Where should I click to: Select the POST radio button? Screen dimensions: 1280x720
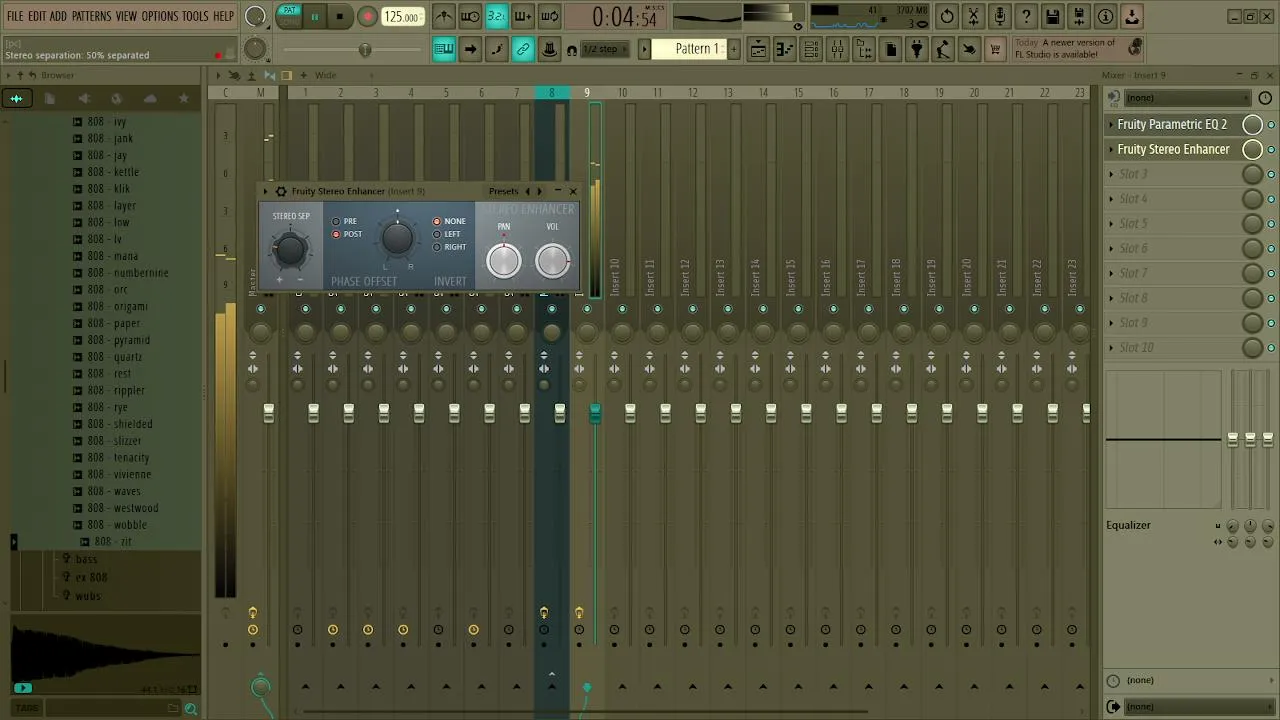tap(336, 234)
